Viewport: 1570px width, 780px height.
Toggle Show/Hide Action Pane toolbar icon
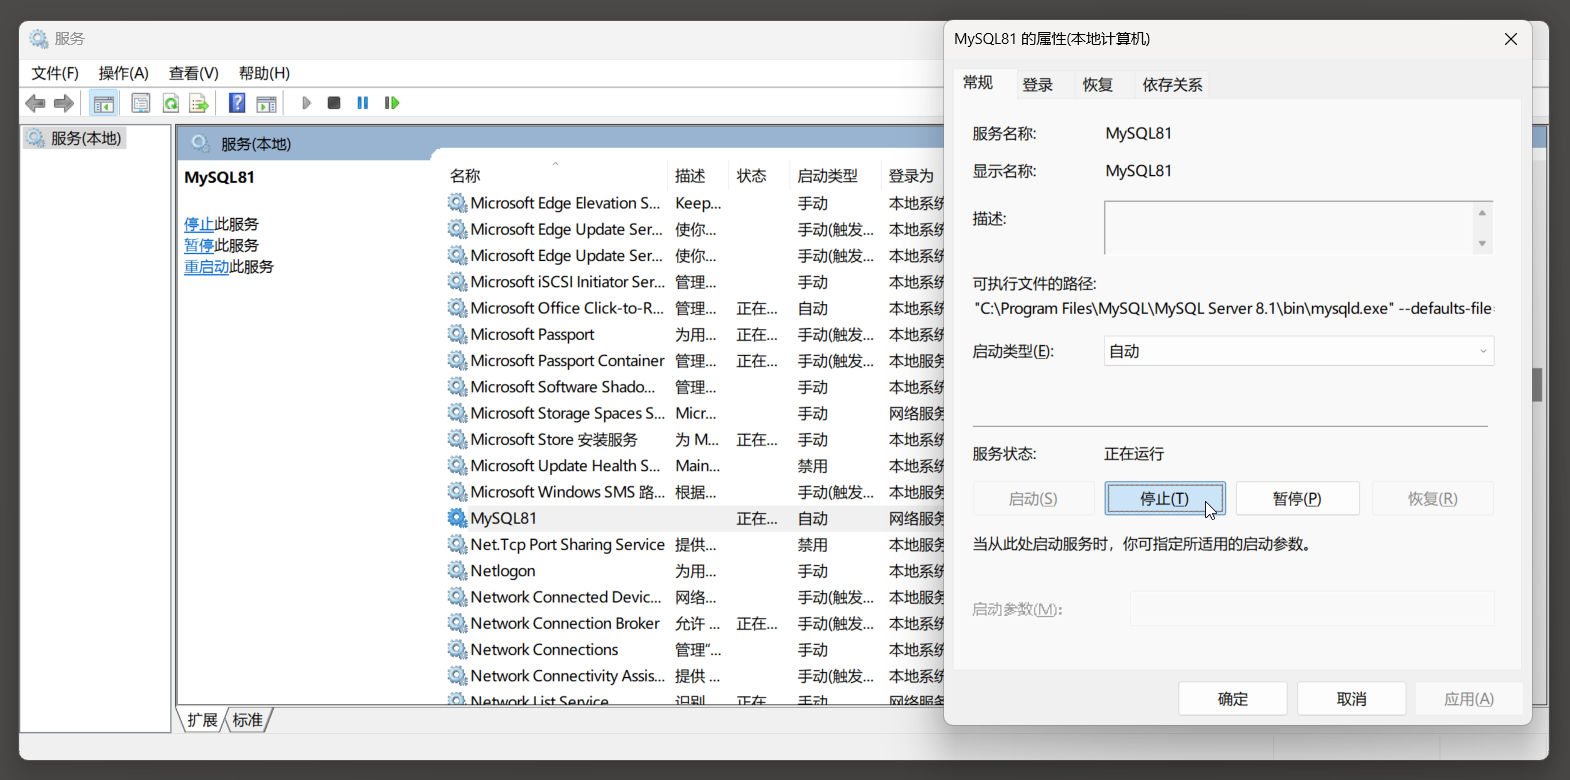266,103
